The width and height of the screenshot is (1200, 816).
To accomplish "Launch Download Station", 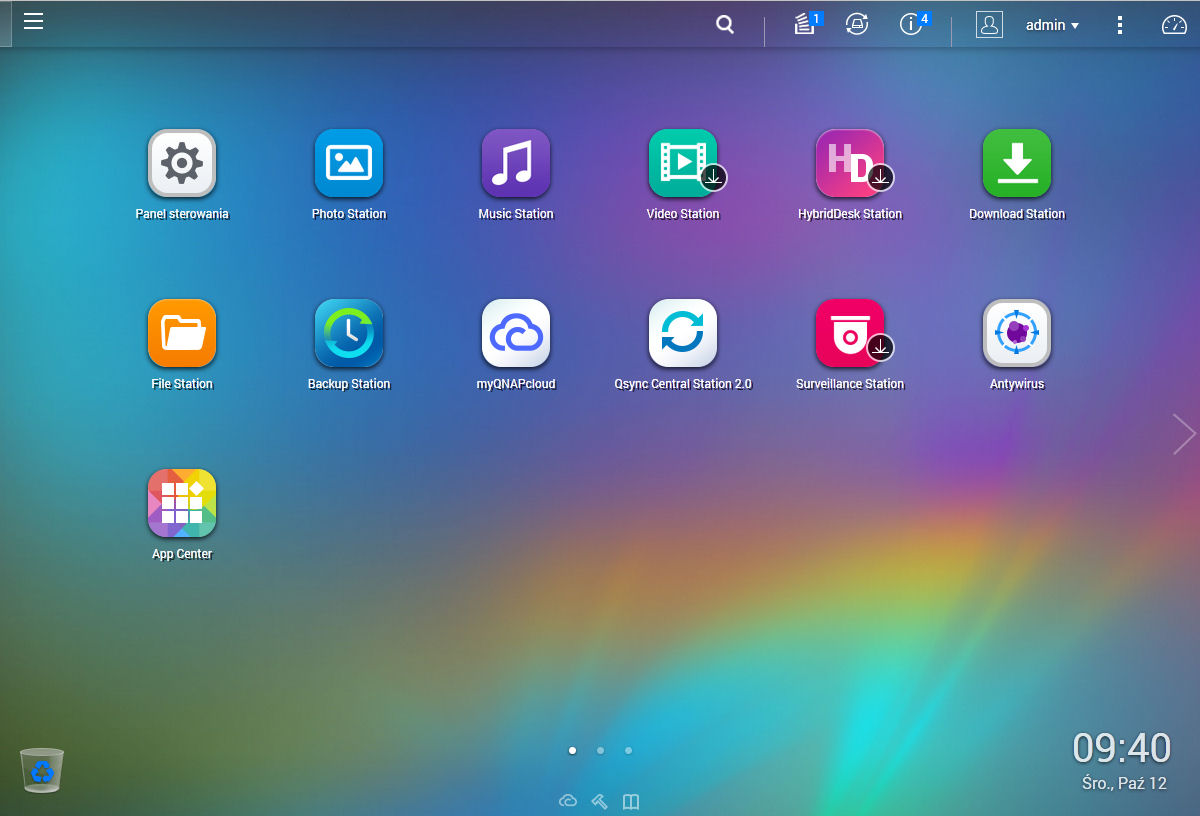I will point(1017,163).
